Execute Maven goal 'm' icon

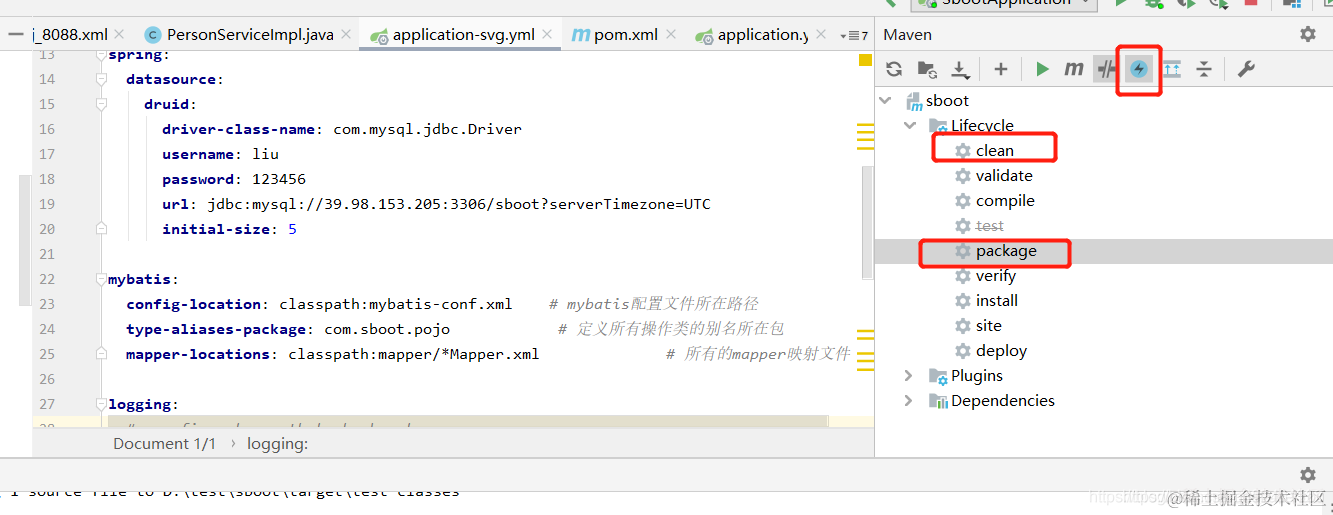[1074, 69]
